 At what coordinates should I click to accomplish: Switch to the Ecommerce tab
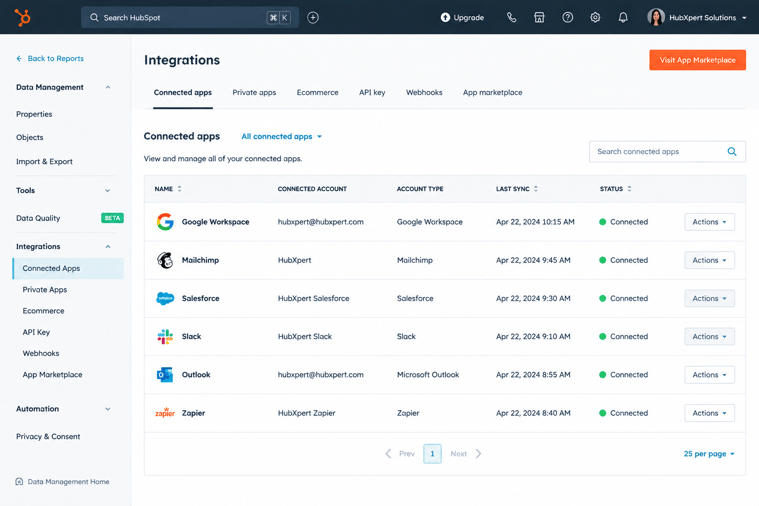pyautogui.click(x=318, y=92)
